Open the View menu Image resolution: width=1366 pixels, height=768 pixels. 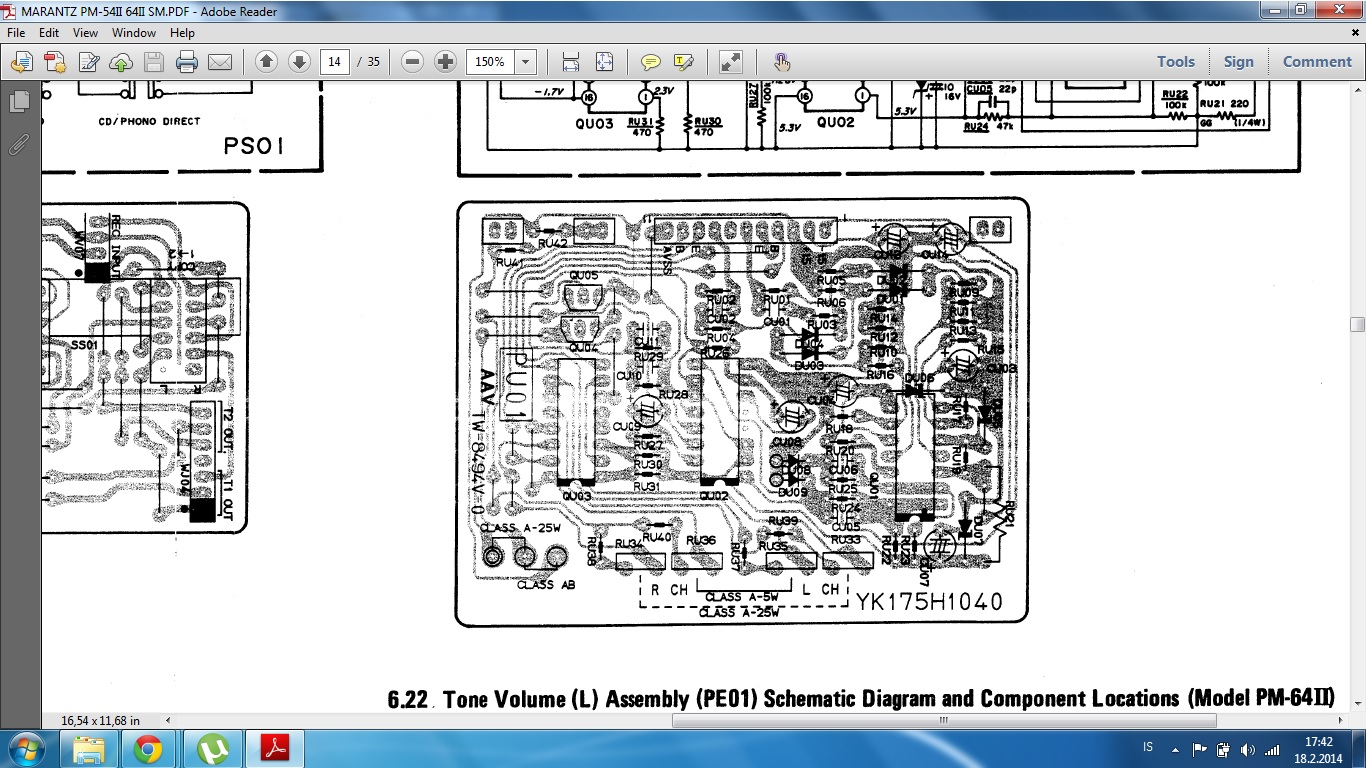coord(85,32)
